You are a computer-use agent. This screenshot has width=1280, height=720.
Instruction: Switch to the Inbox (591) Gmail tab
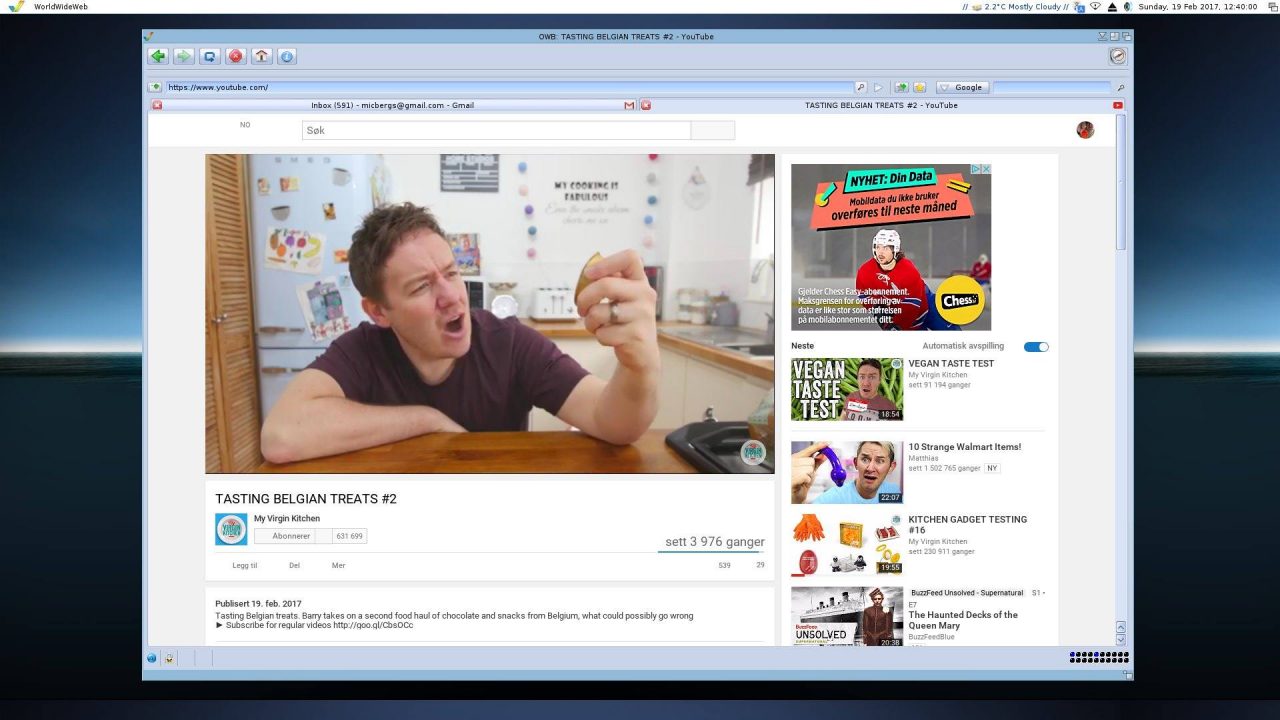pos(393,105)
